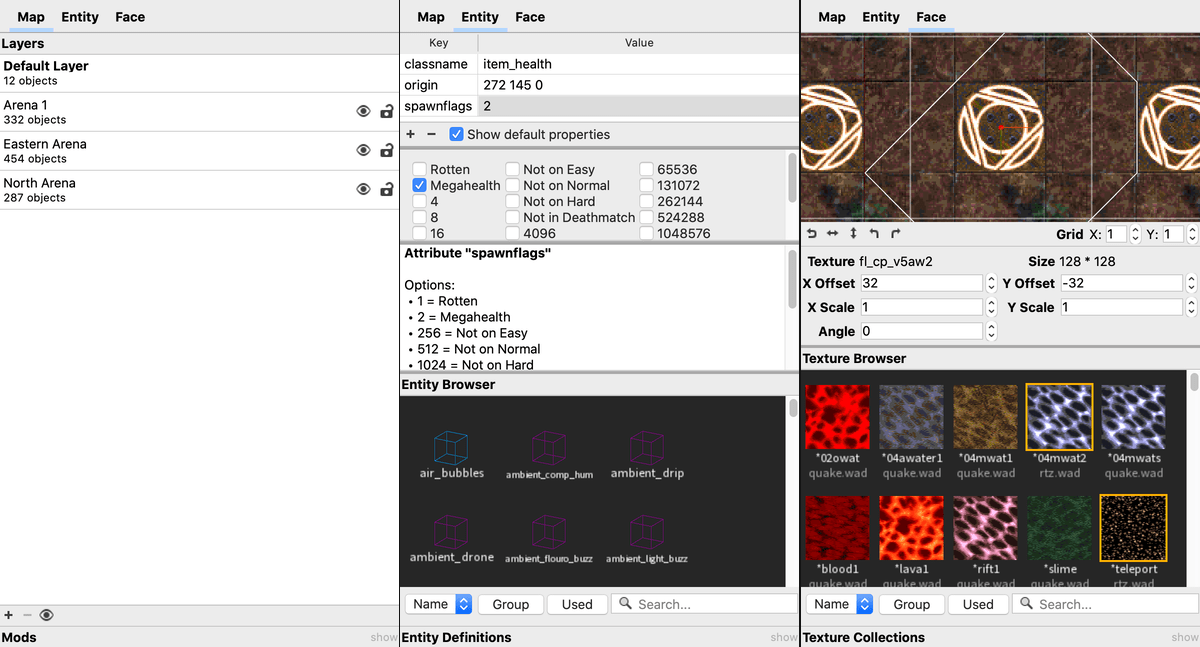Uncheck the Megahealth spawnflag
This screenshot has height=647, width=1200.
[x=420, y=185]
